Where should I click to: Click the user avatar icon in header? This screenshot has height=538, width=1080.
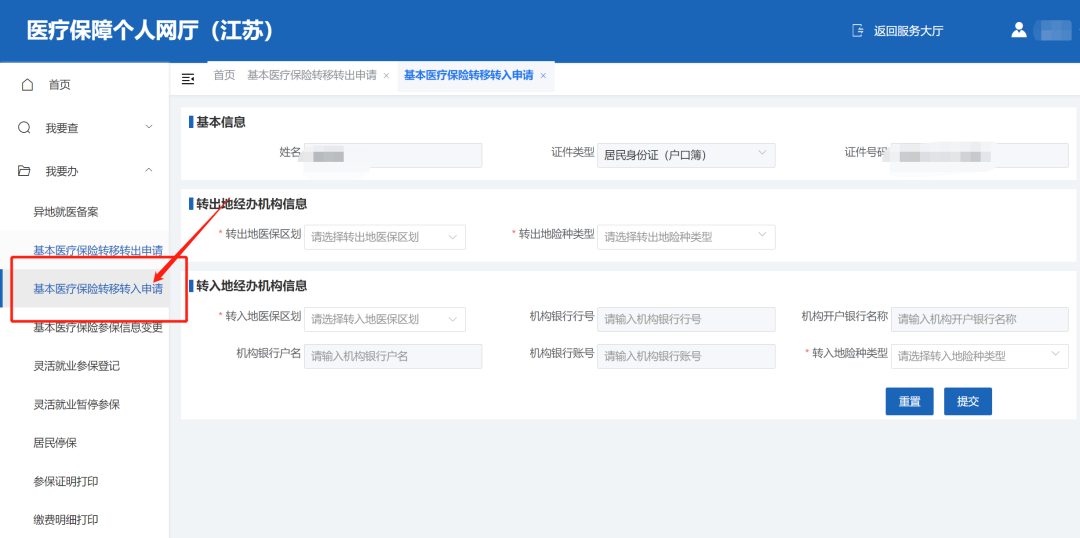coord(1019,30)
